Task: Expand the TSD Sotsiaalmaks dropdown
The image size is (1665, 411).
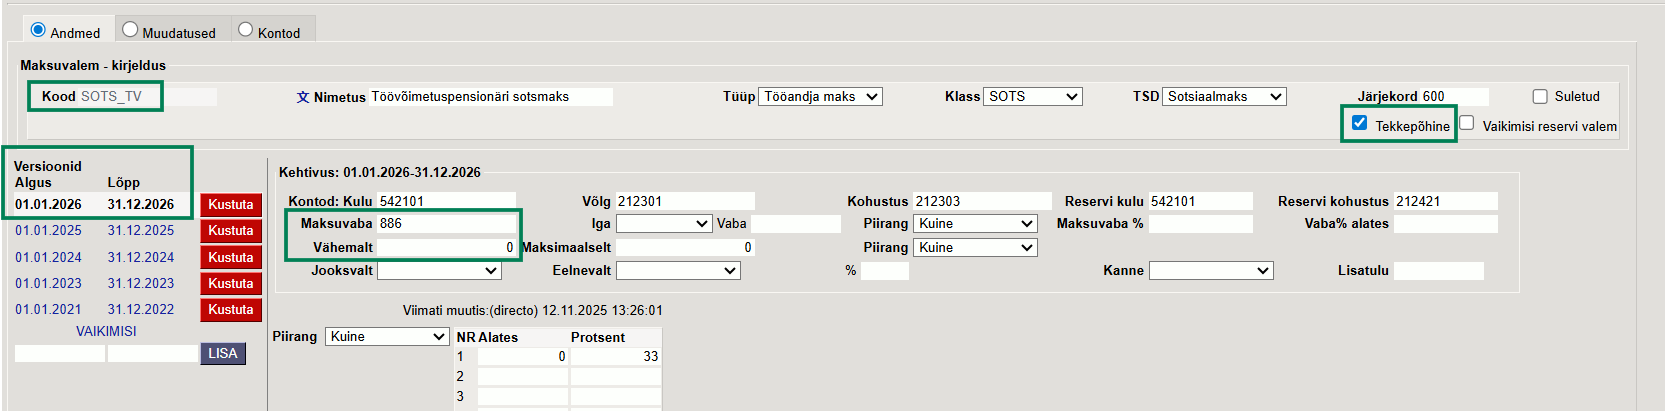Action: [1224, 97]
